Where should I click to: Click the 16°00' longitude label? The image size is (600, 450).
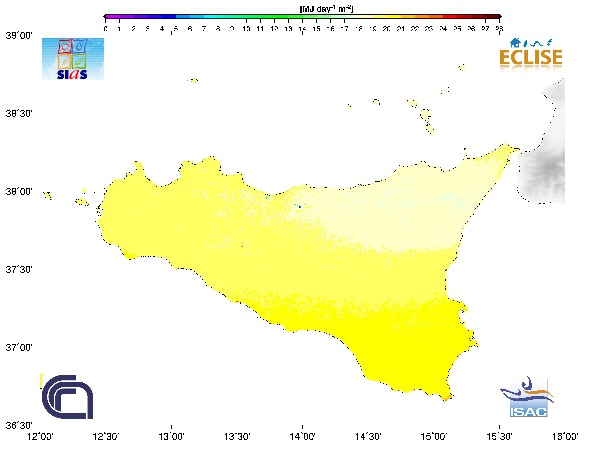coord(565,437)
